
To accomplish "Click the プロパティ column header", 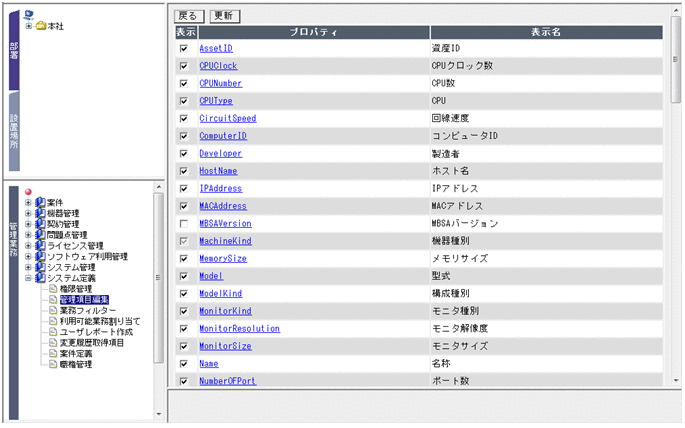I will [314, 32].
